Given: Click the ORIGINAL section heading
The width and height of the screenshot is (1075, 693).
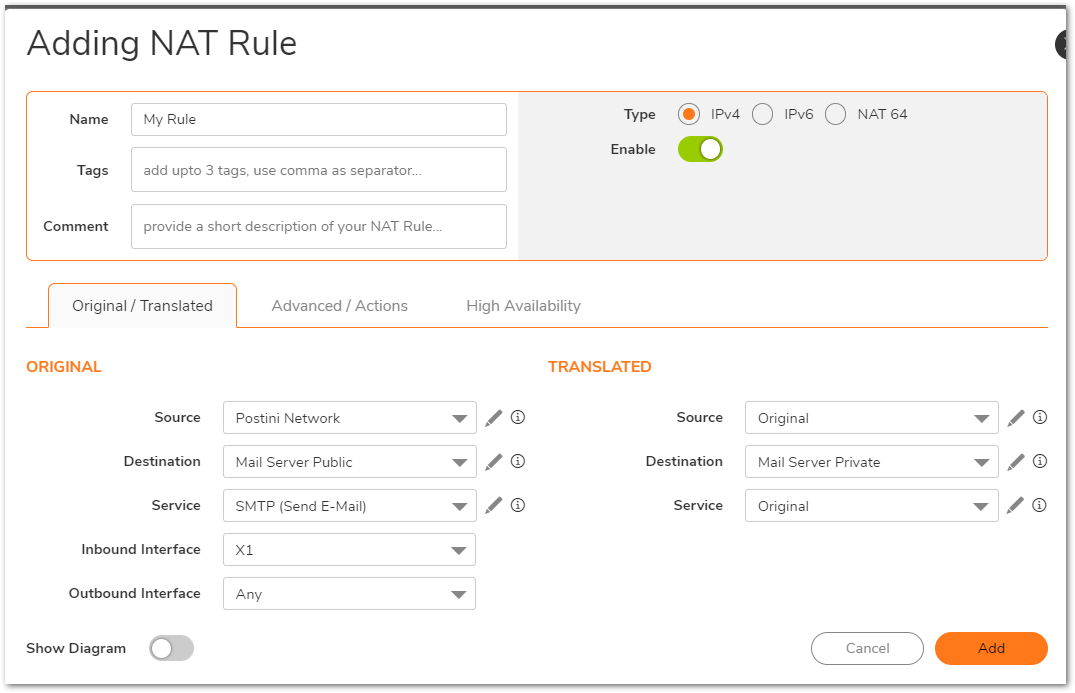Looking at the screenshot, I should point(64,367).
